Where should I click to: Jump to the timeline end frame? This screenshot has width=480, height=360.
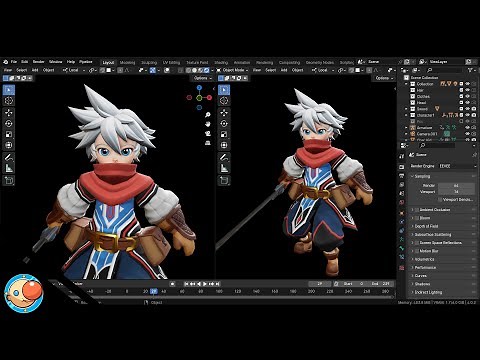(217, 284)
